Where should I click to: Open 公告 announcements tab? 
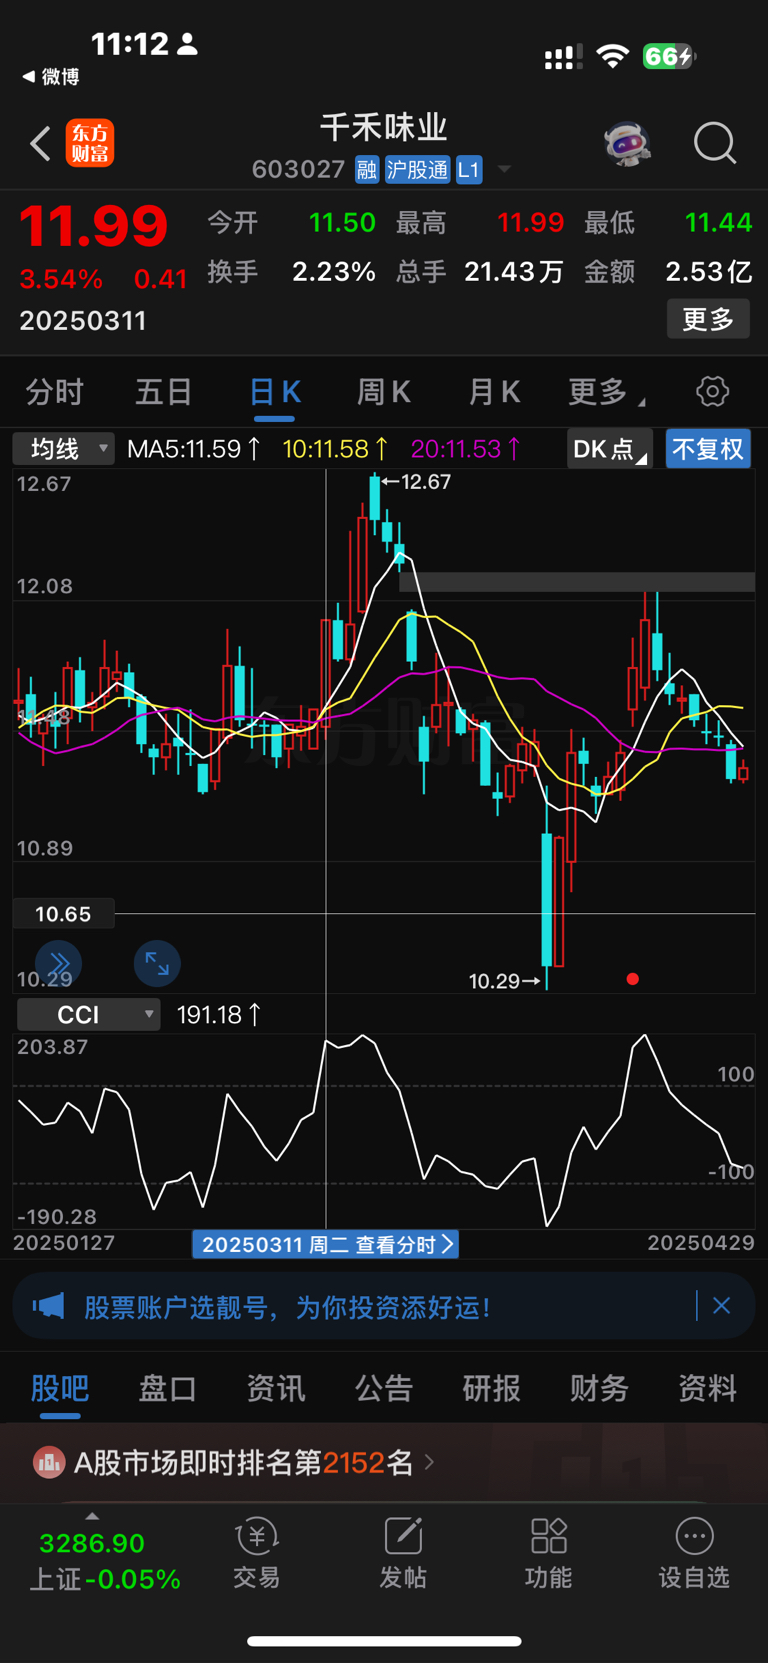tap(384, 1388)
